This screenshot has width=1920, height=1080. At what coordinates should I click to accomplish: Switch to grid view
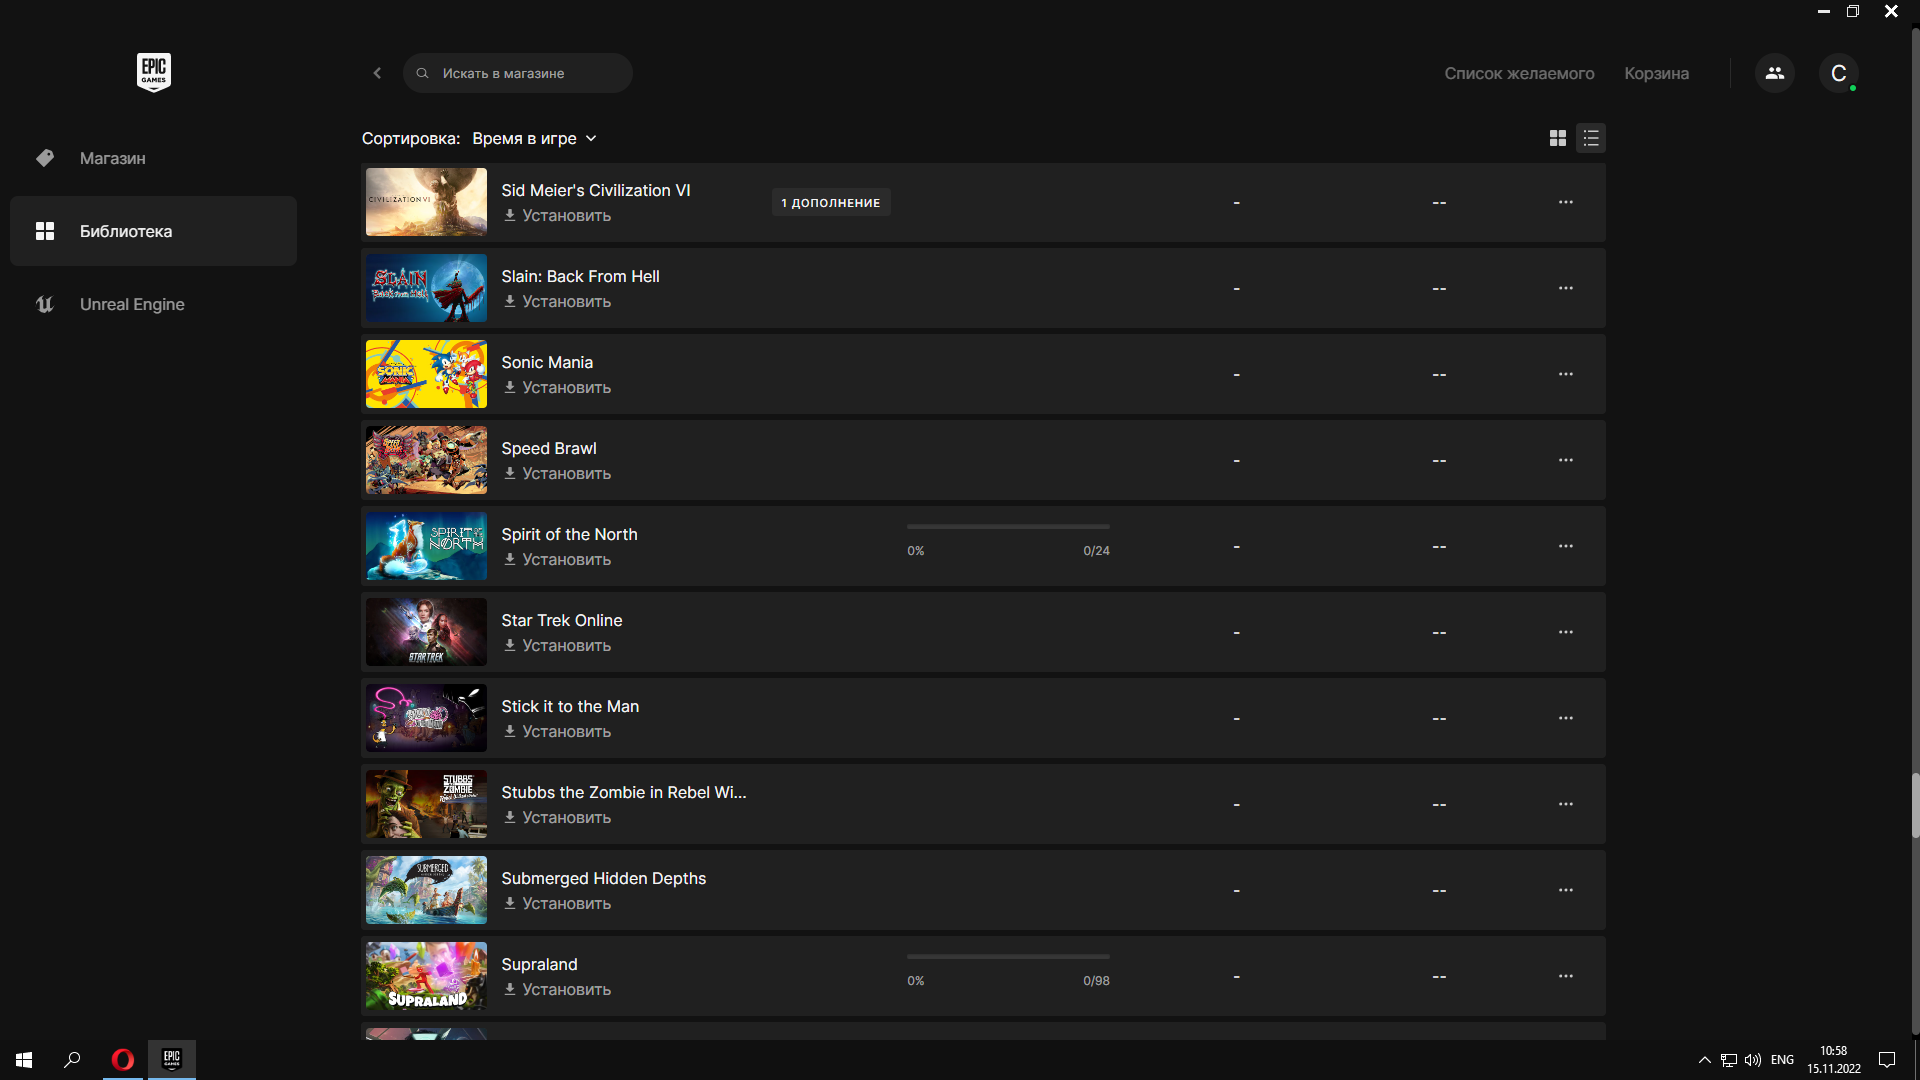click(x=1557, y=138)
